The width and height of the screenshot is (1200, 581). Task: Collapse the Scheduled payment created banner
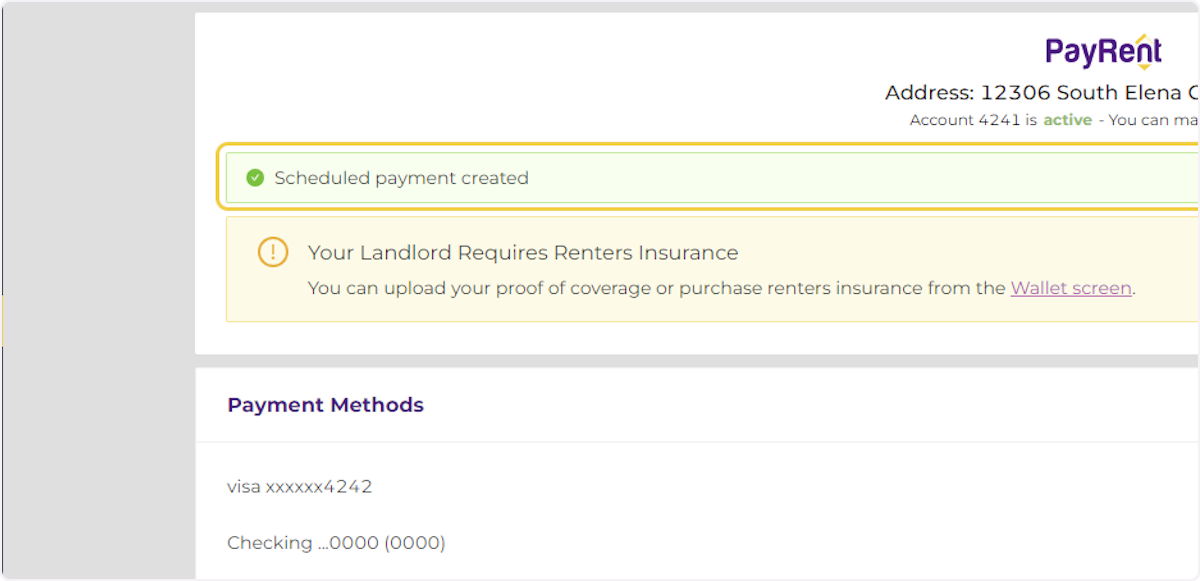pyautogui.click(x=403, y=178)
